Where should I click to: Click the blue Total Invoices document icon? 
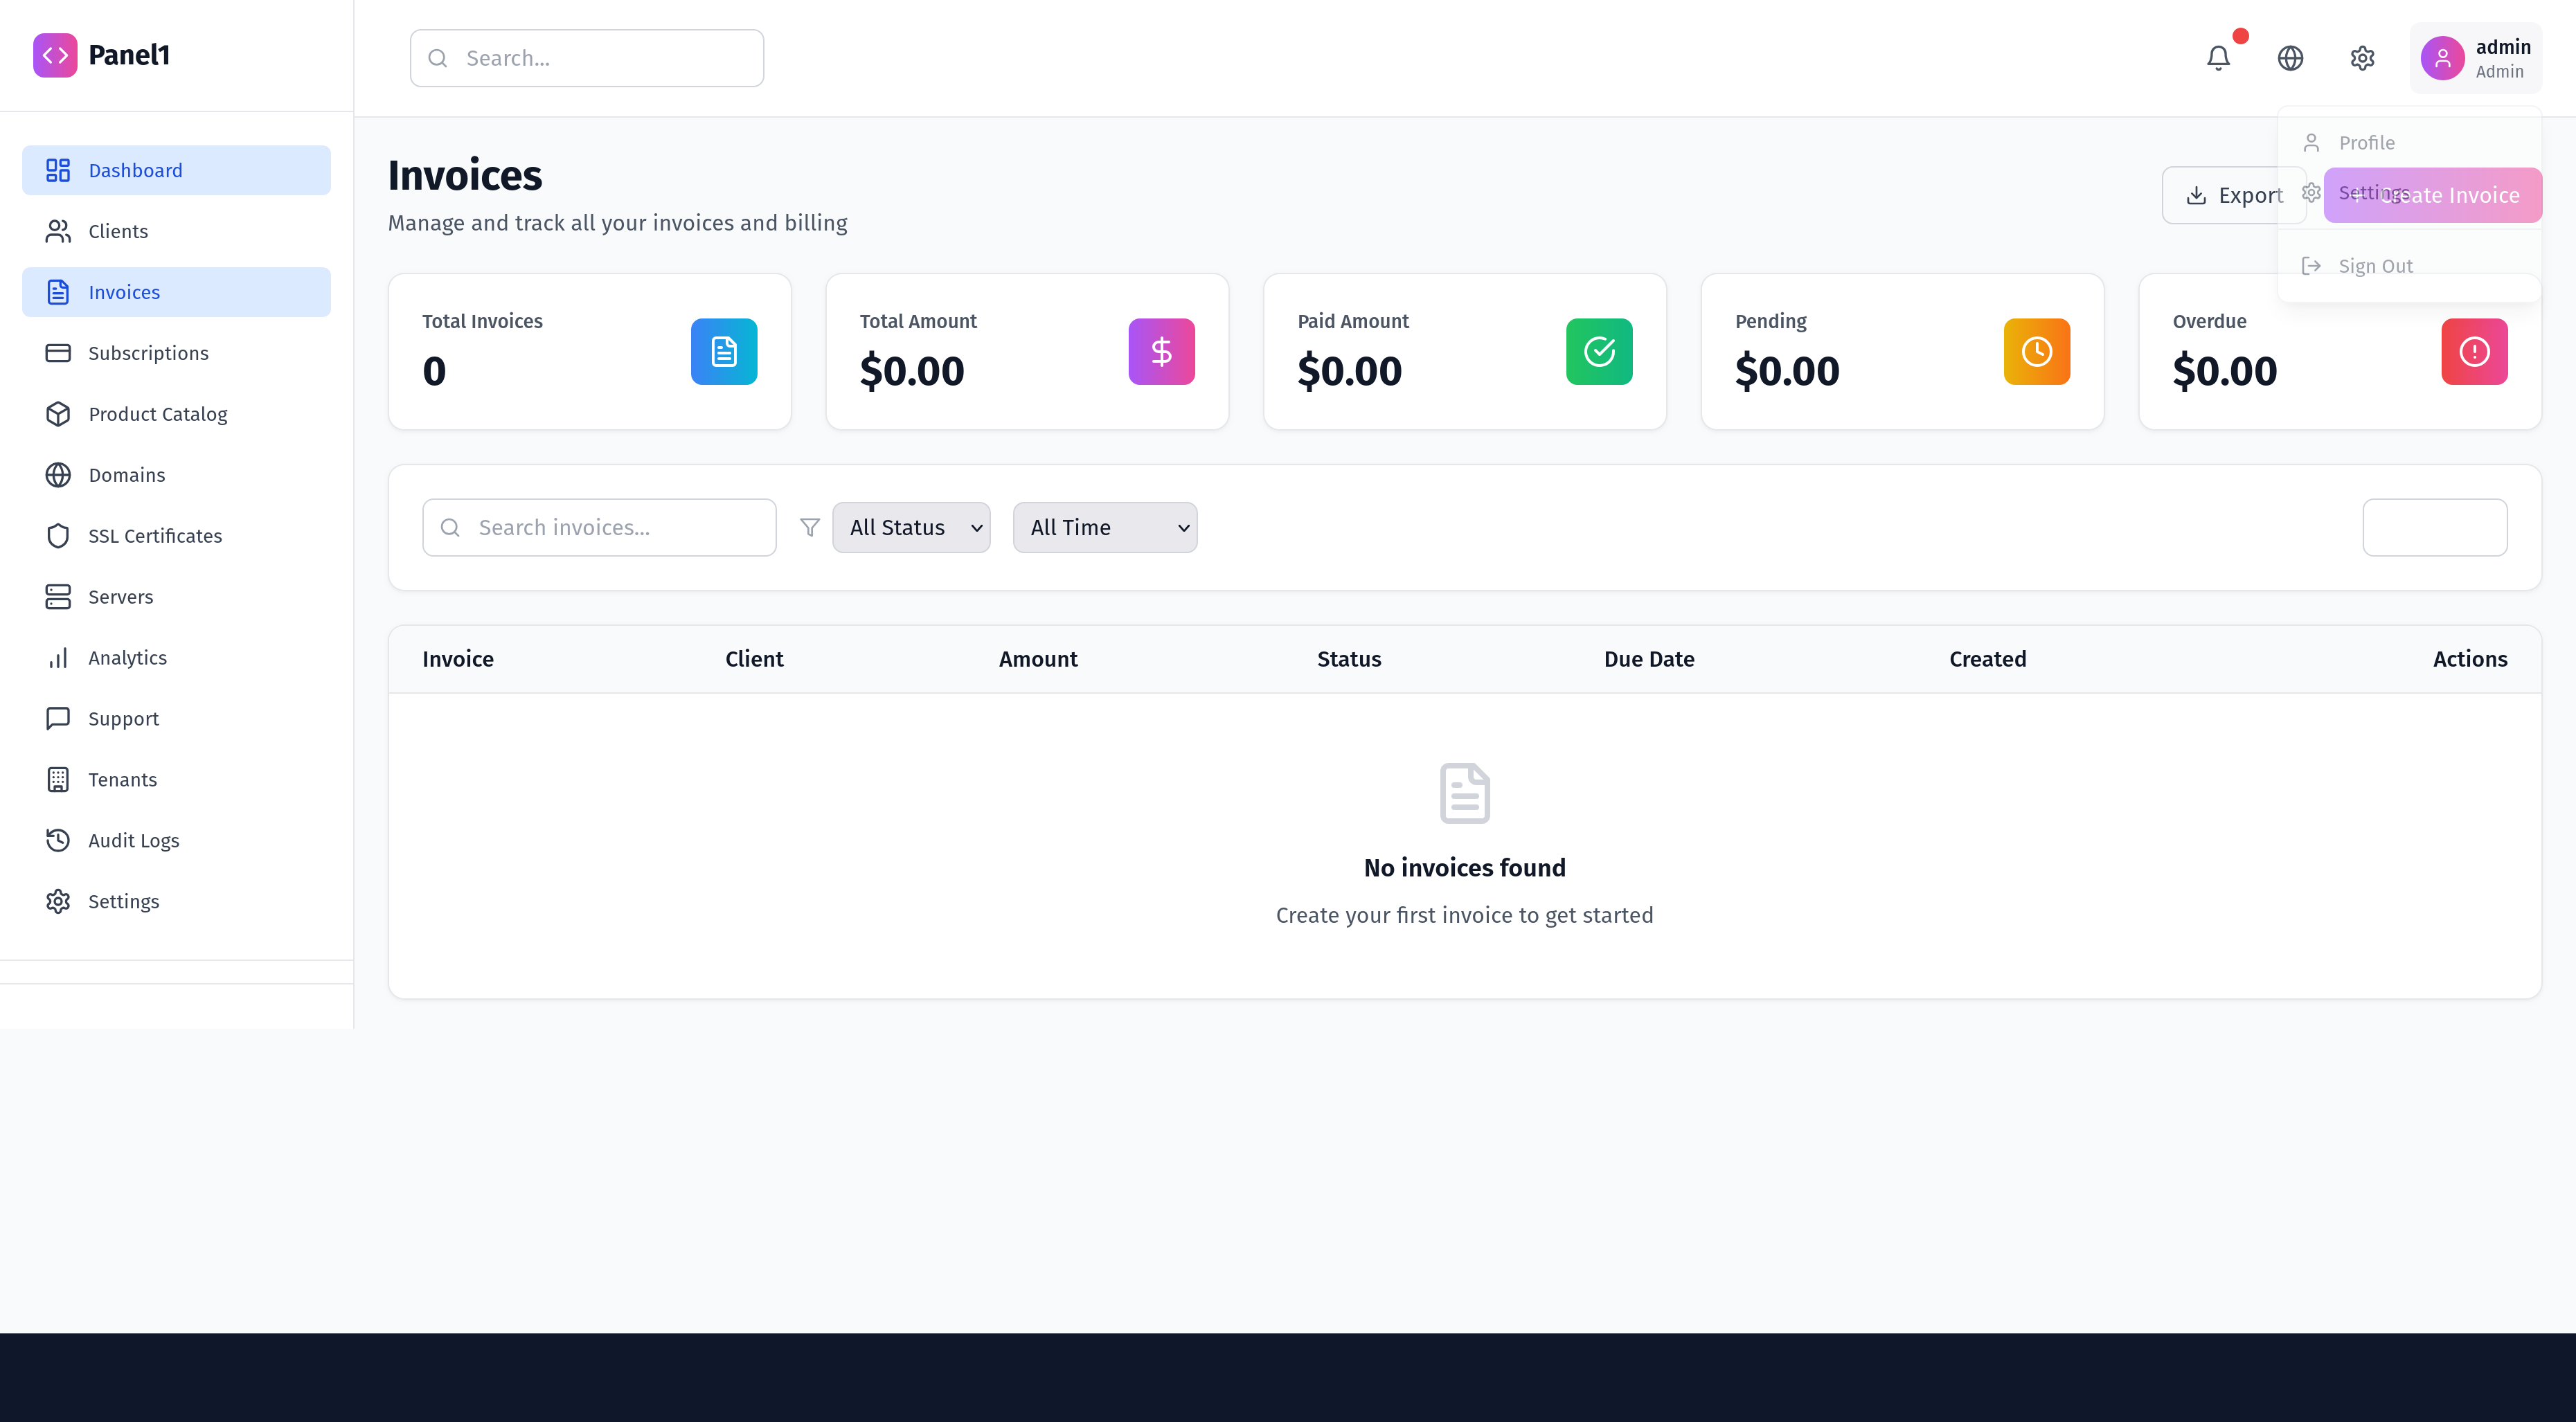pos(724,352)
